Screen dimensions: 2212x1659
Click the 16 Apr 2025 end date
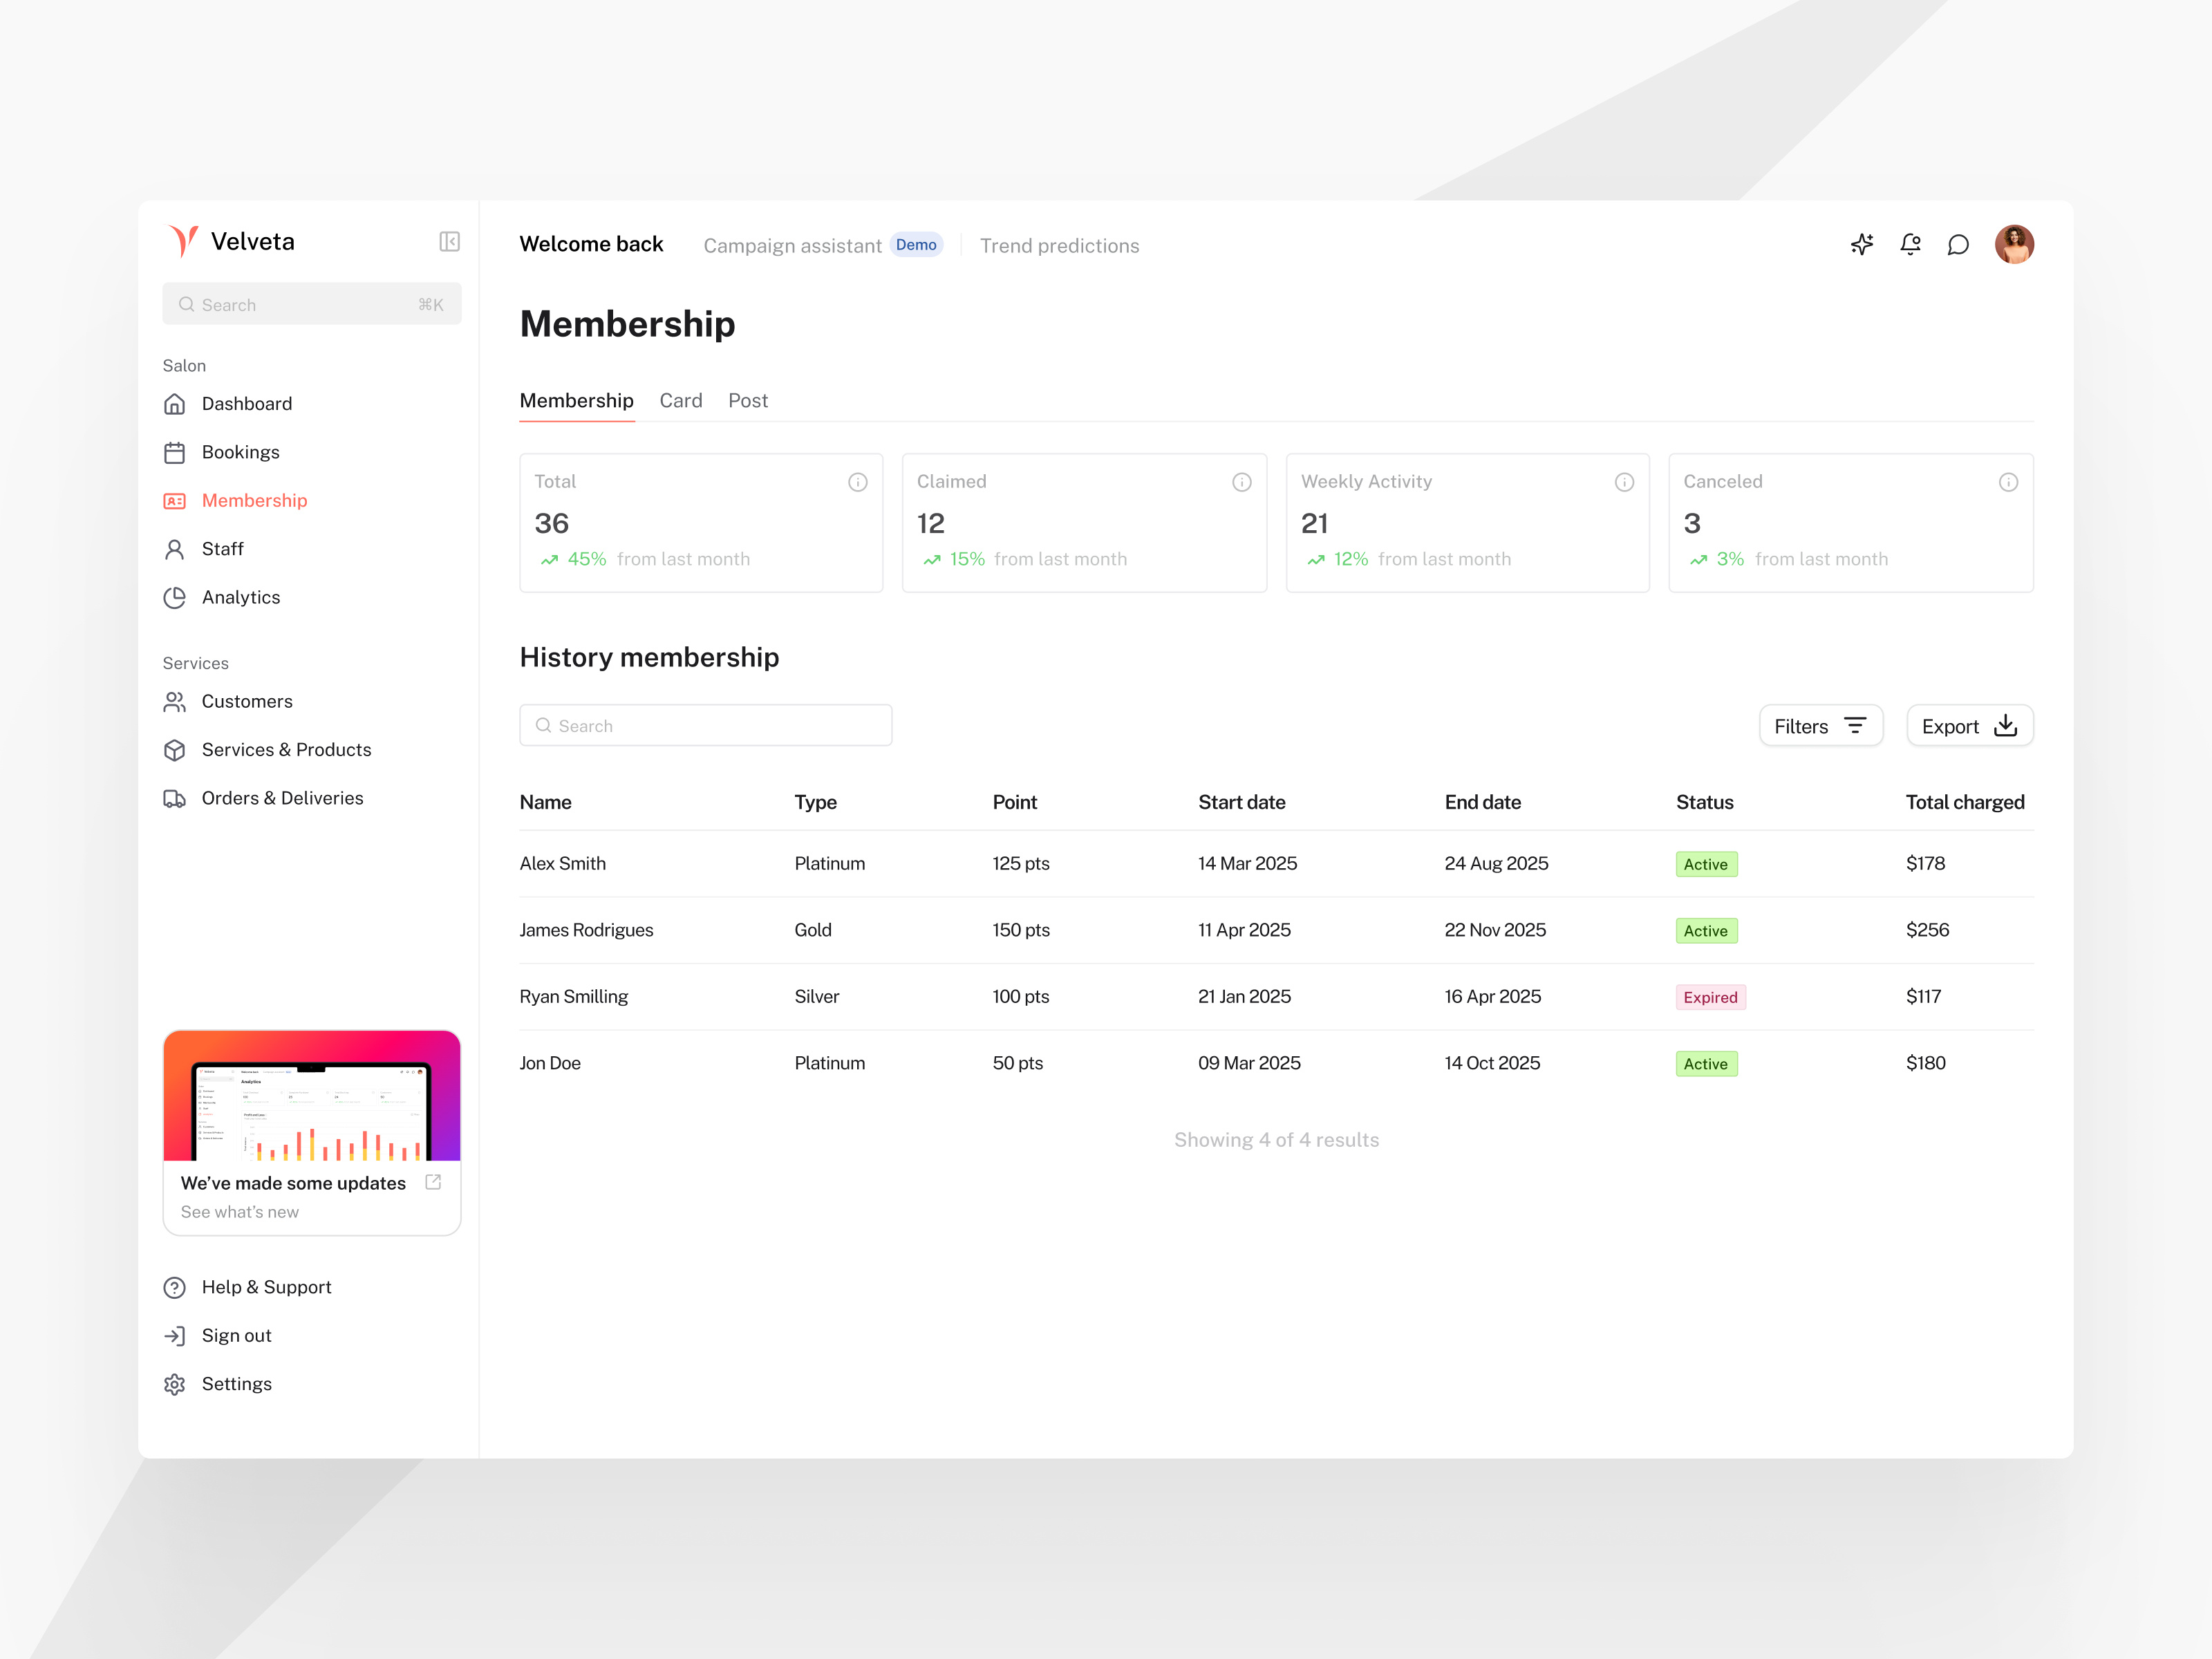point(1492,997)
